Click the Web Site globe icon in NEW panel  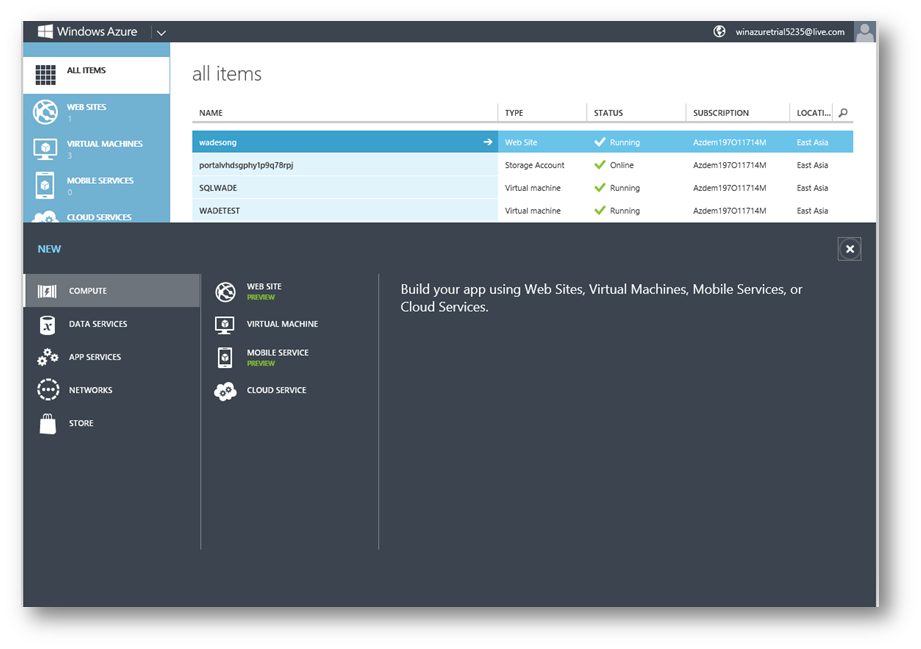pyautogui.click(x=225, y=292)
